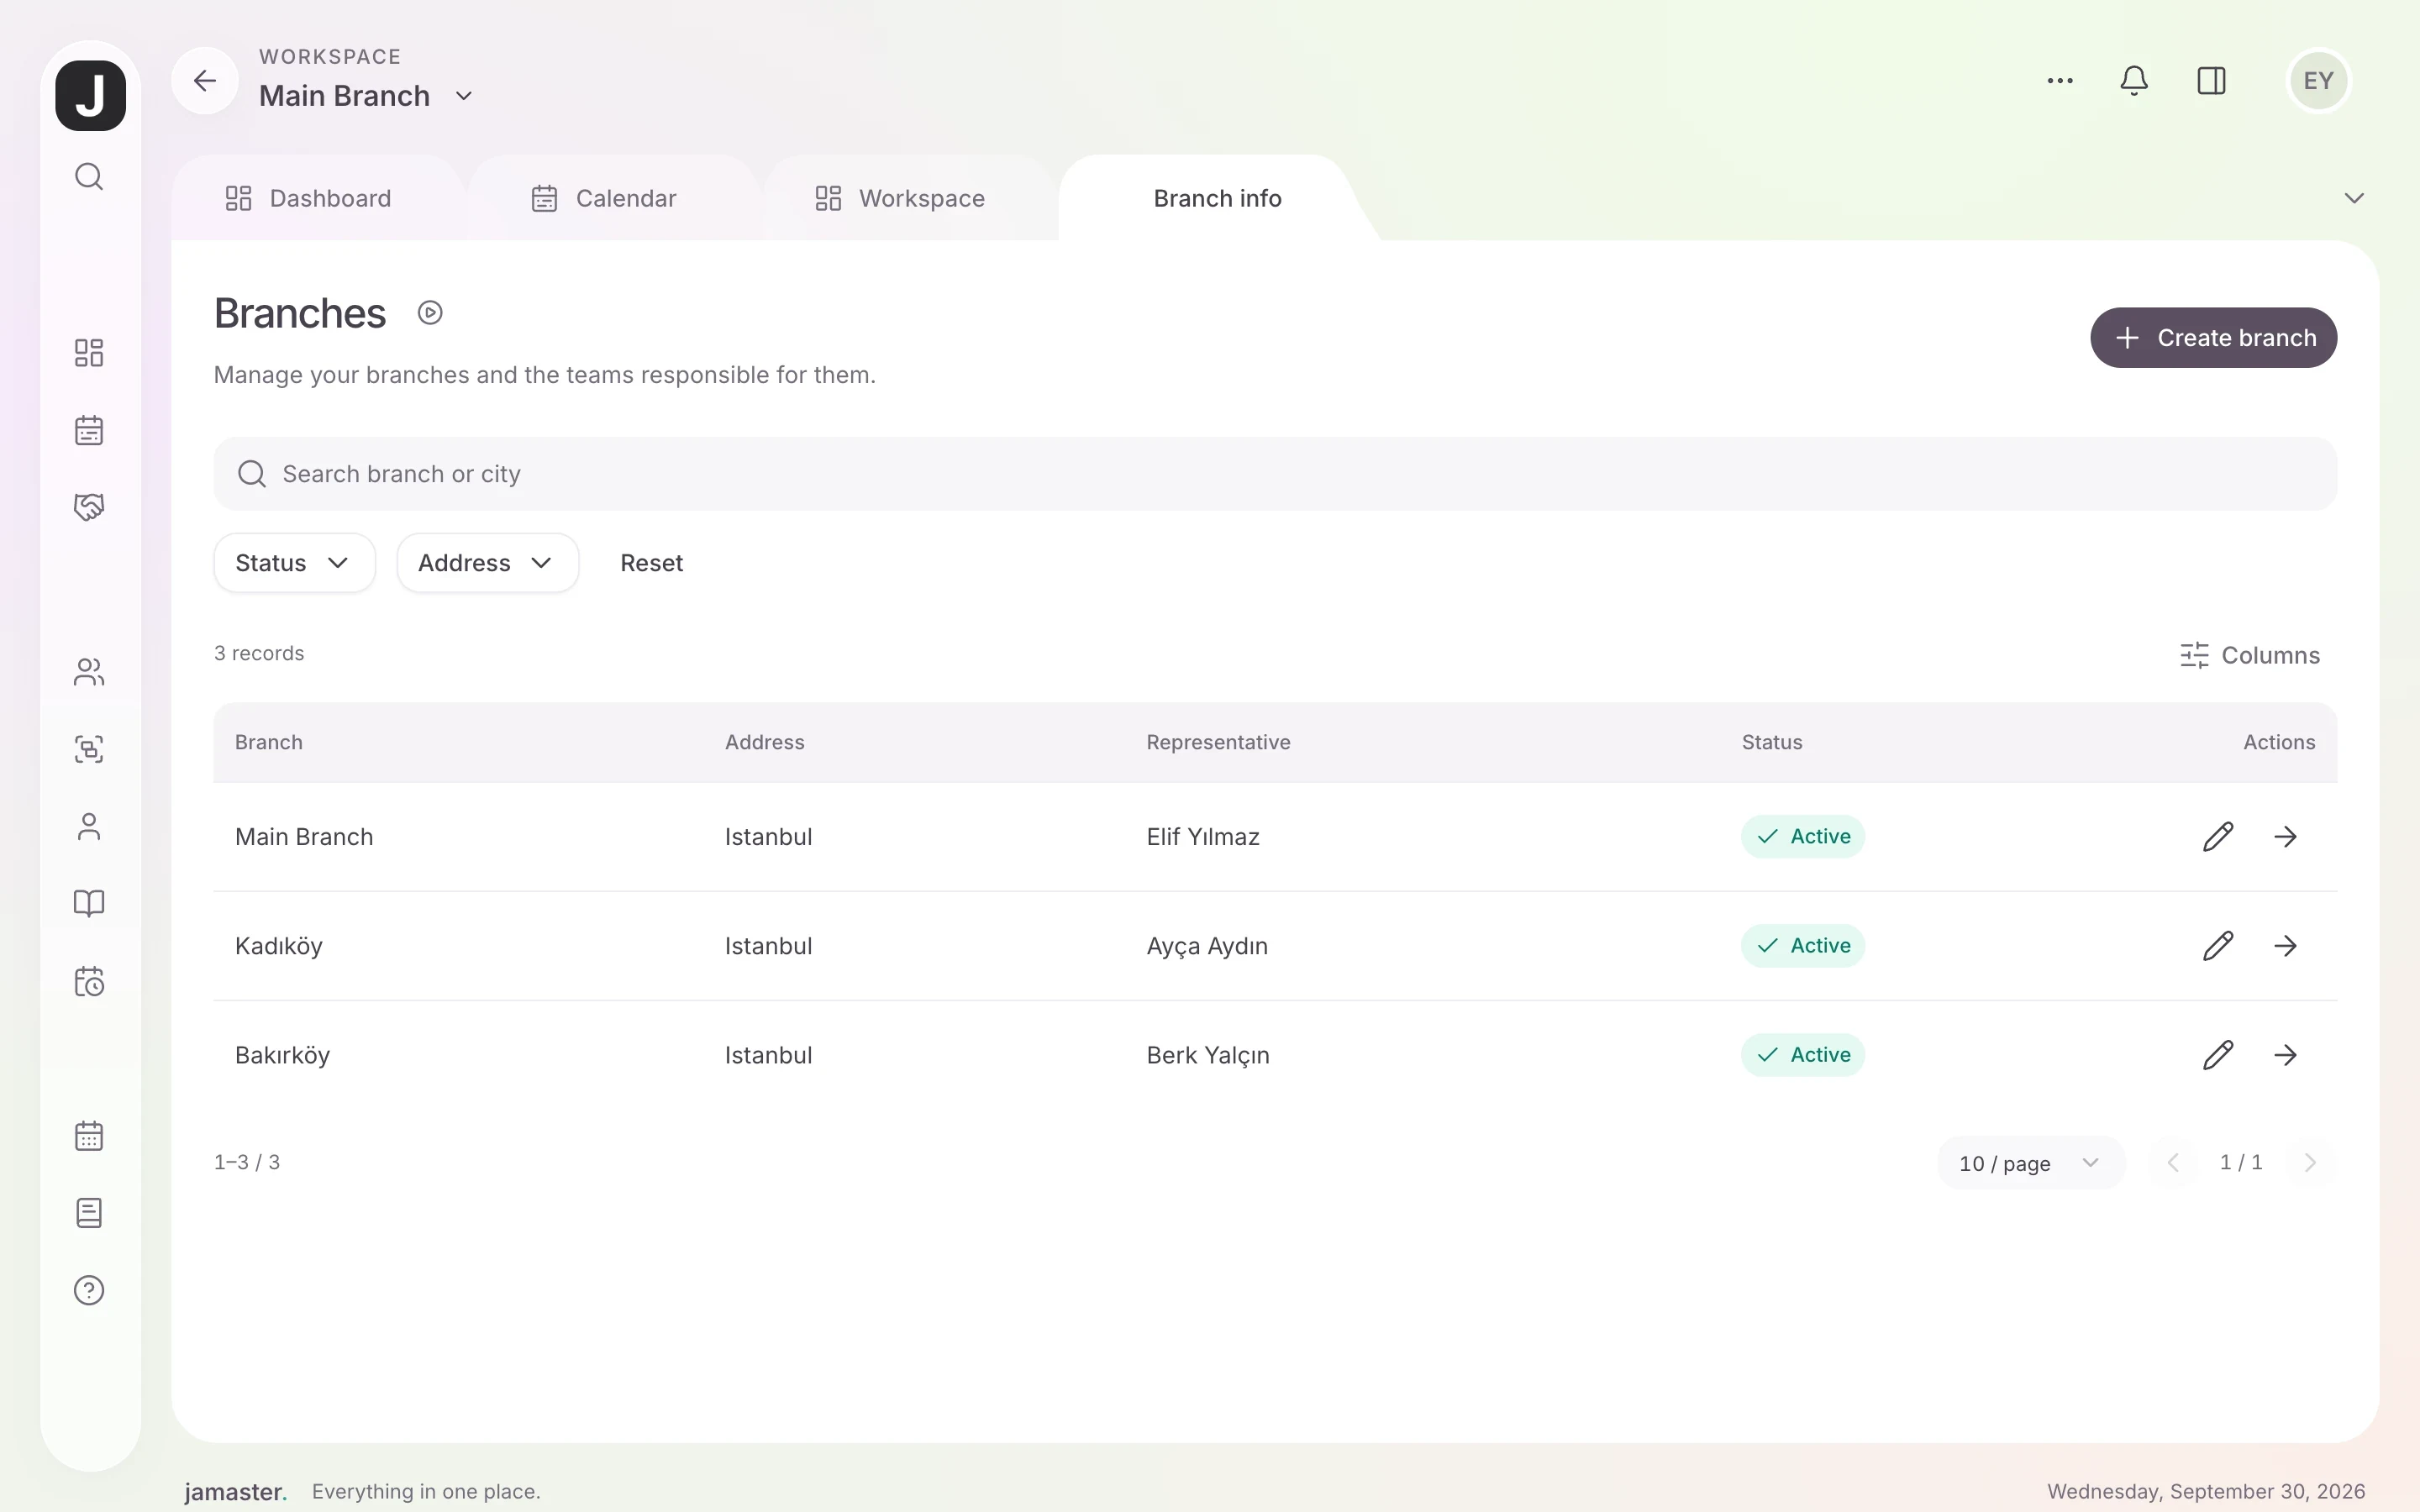Open notifications bell
2420x1512 pixels.
2134,81
